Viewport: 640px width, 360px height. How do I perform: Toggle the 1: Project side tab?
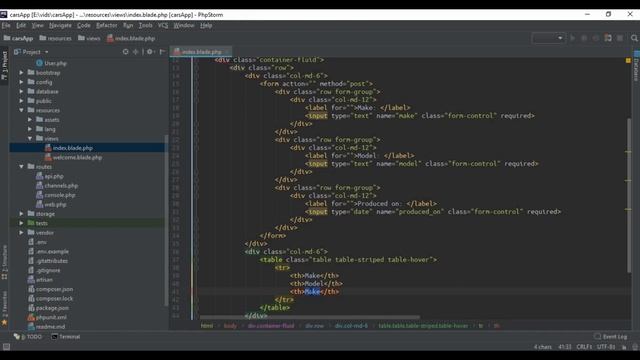(4, 65)
